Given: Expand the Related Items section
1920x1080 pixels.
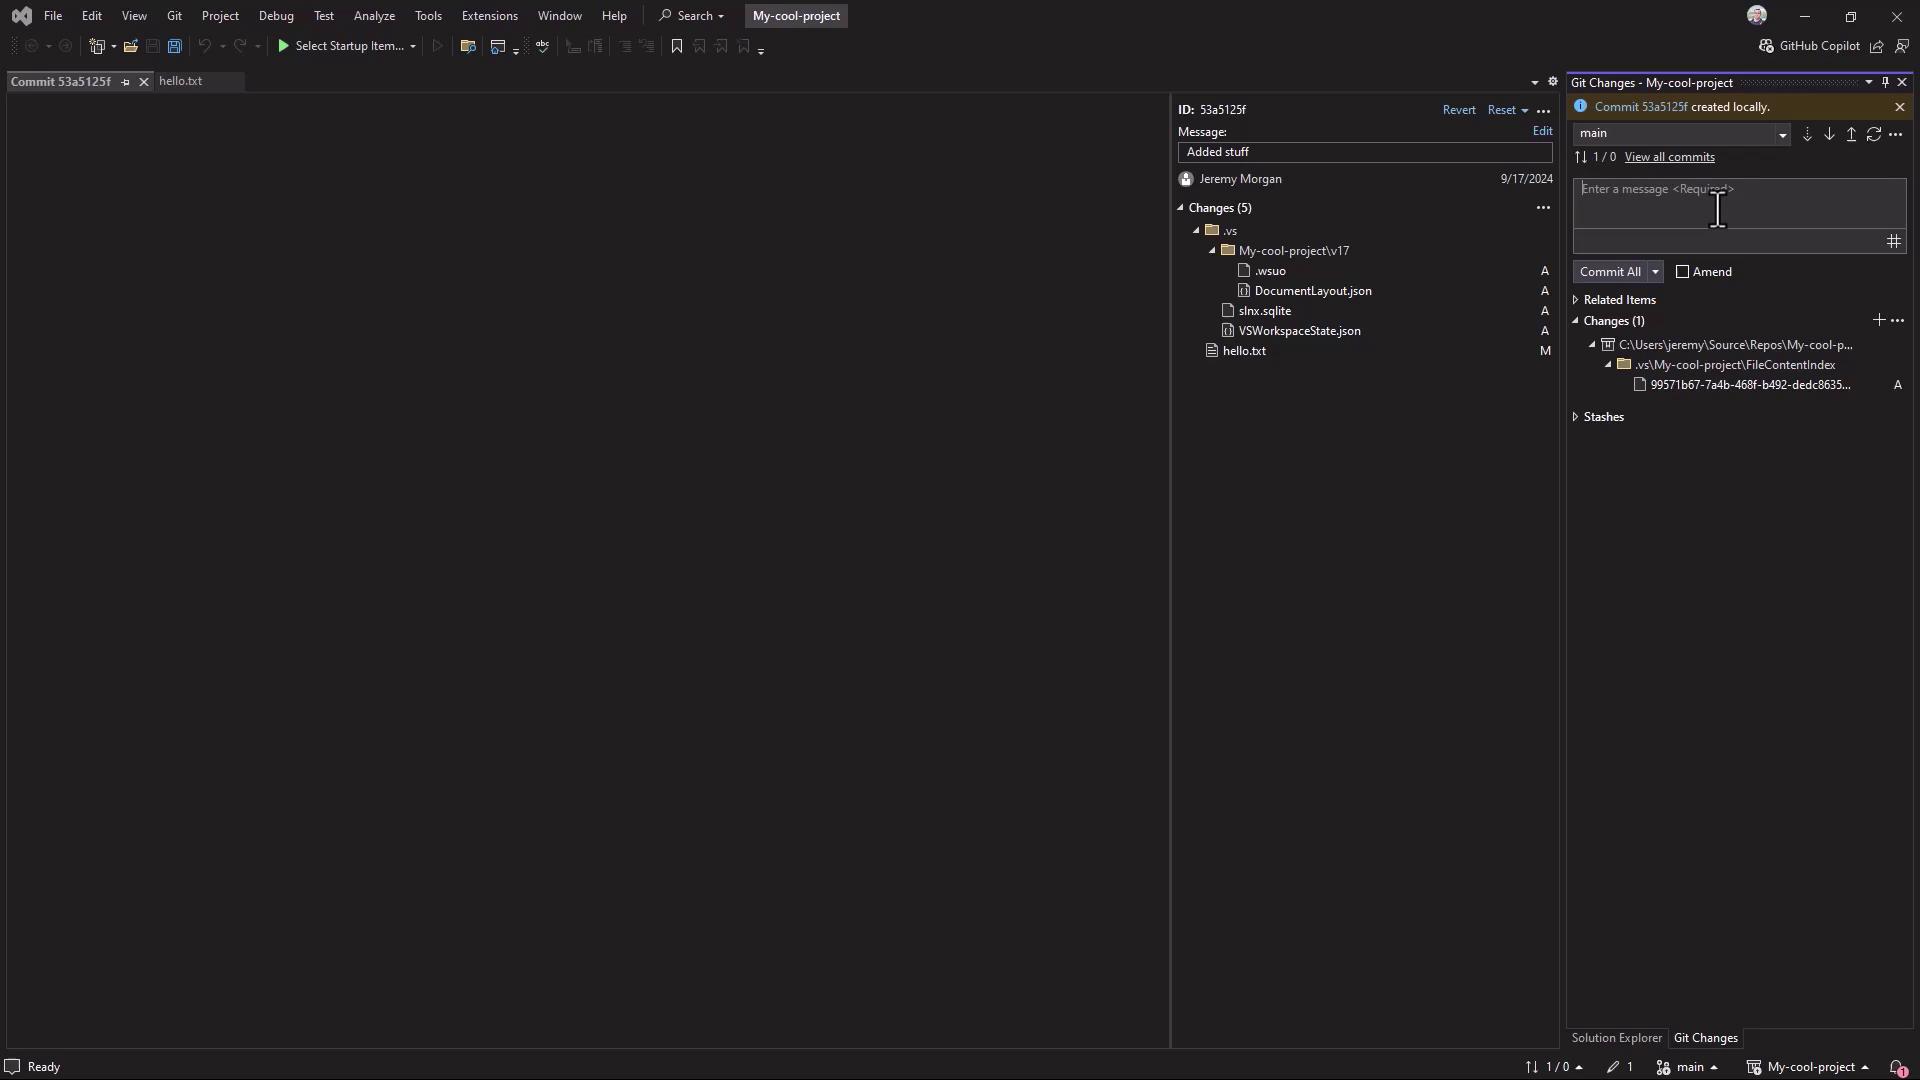Looking at the screenshot, I should (1576, 300).
